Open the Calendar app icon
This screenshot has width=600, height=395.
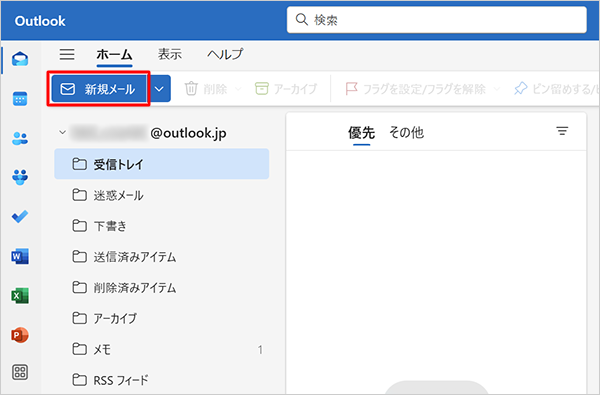(x=20, y=99)
